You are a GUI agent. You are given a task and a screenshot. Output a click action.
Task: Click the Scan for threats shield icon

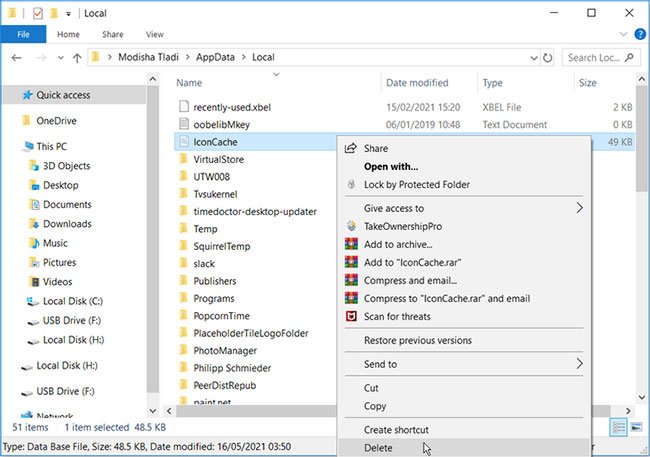(351, 316)
